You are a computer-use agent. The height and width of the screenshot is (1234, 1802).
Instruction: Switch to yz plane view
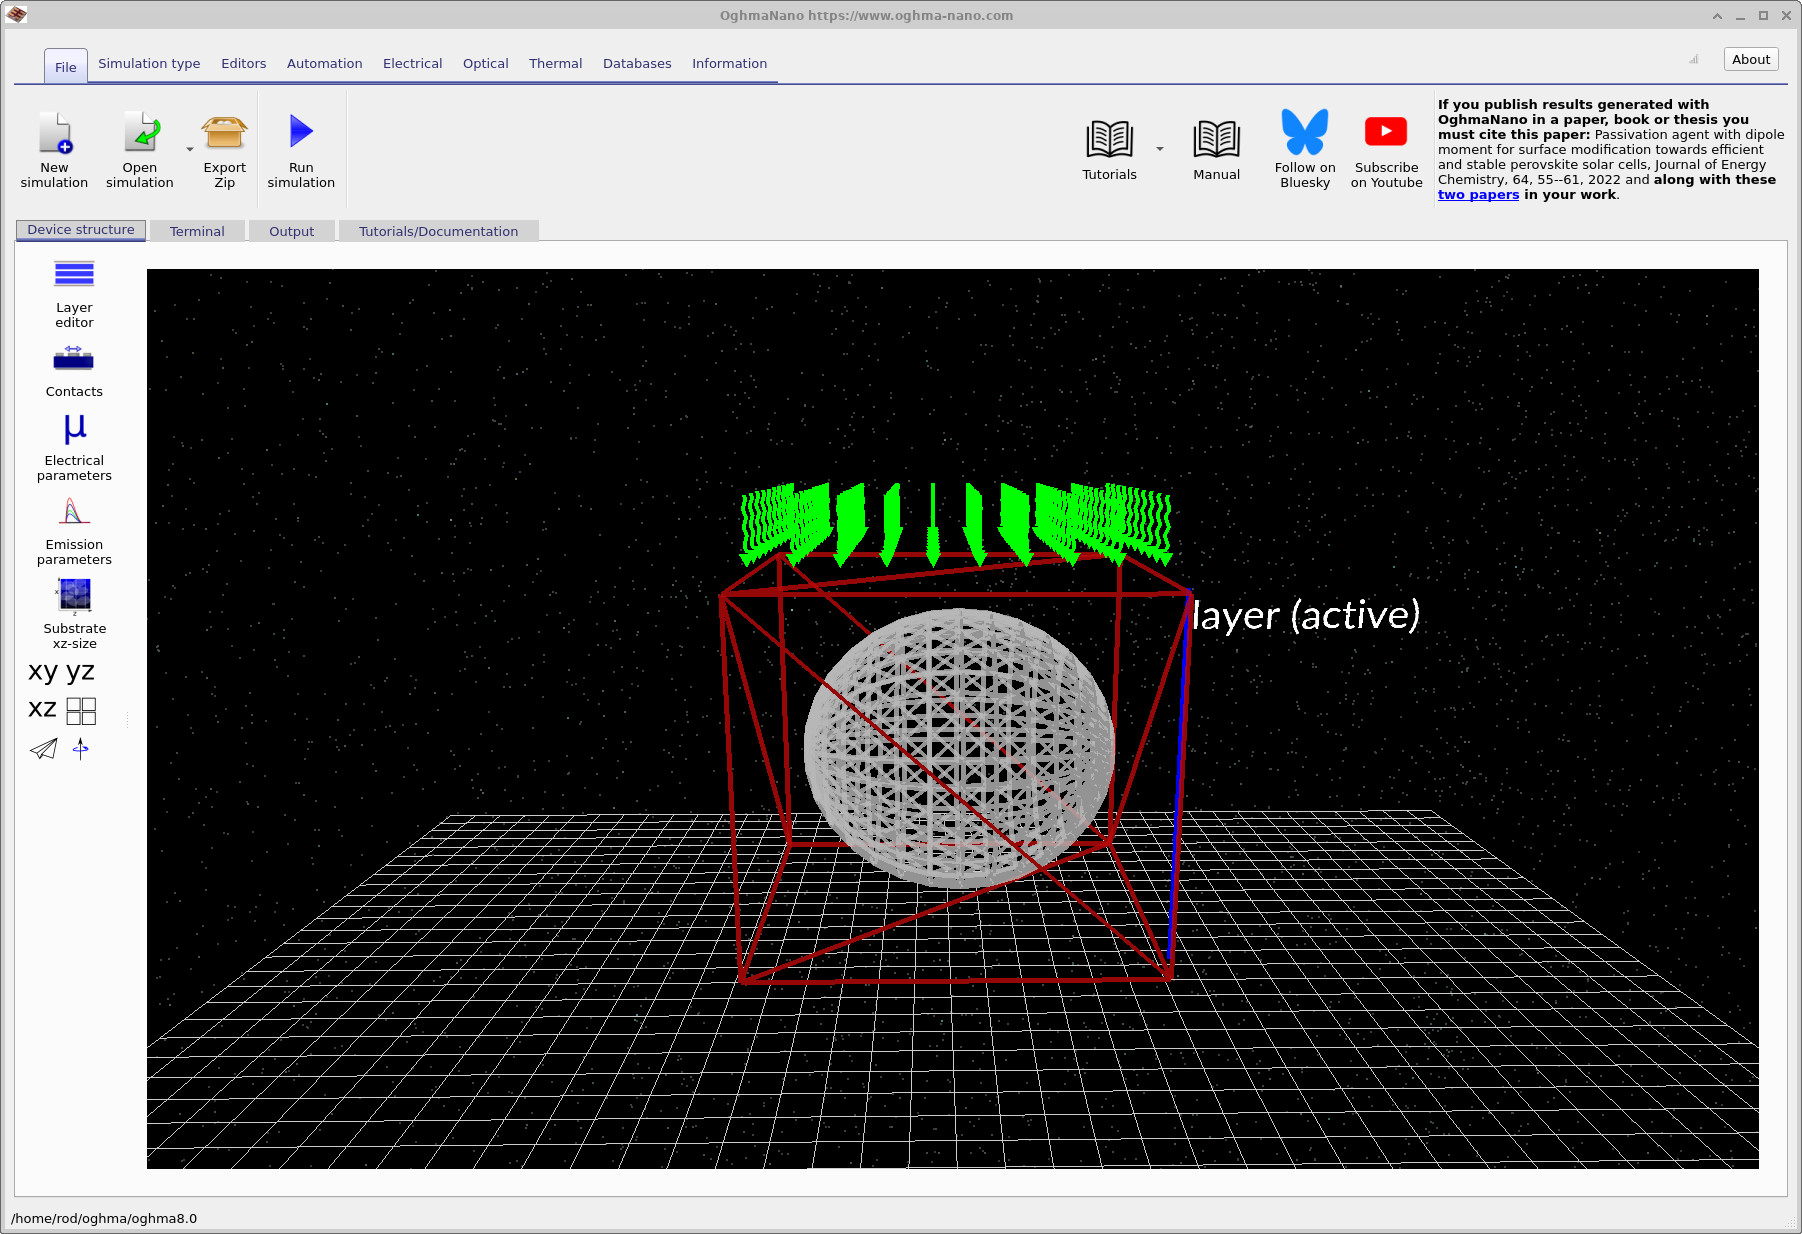[81, 672]
